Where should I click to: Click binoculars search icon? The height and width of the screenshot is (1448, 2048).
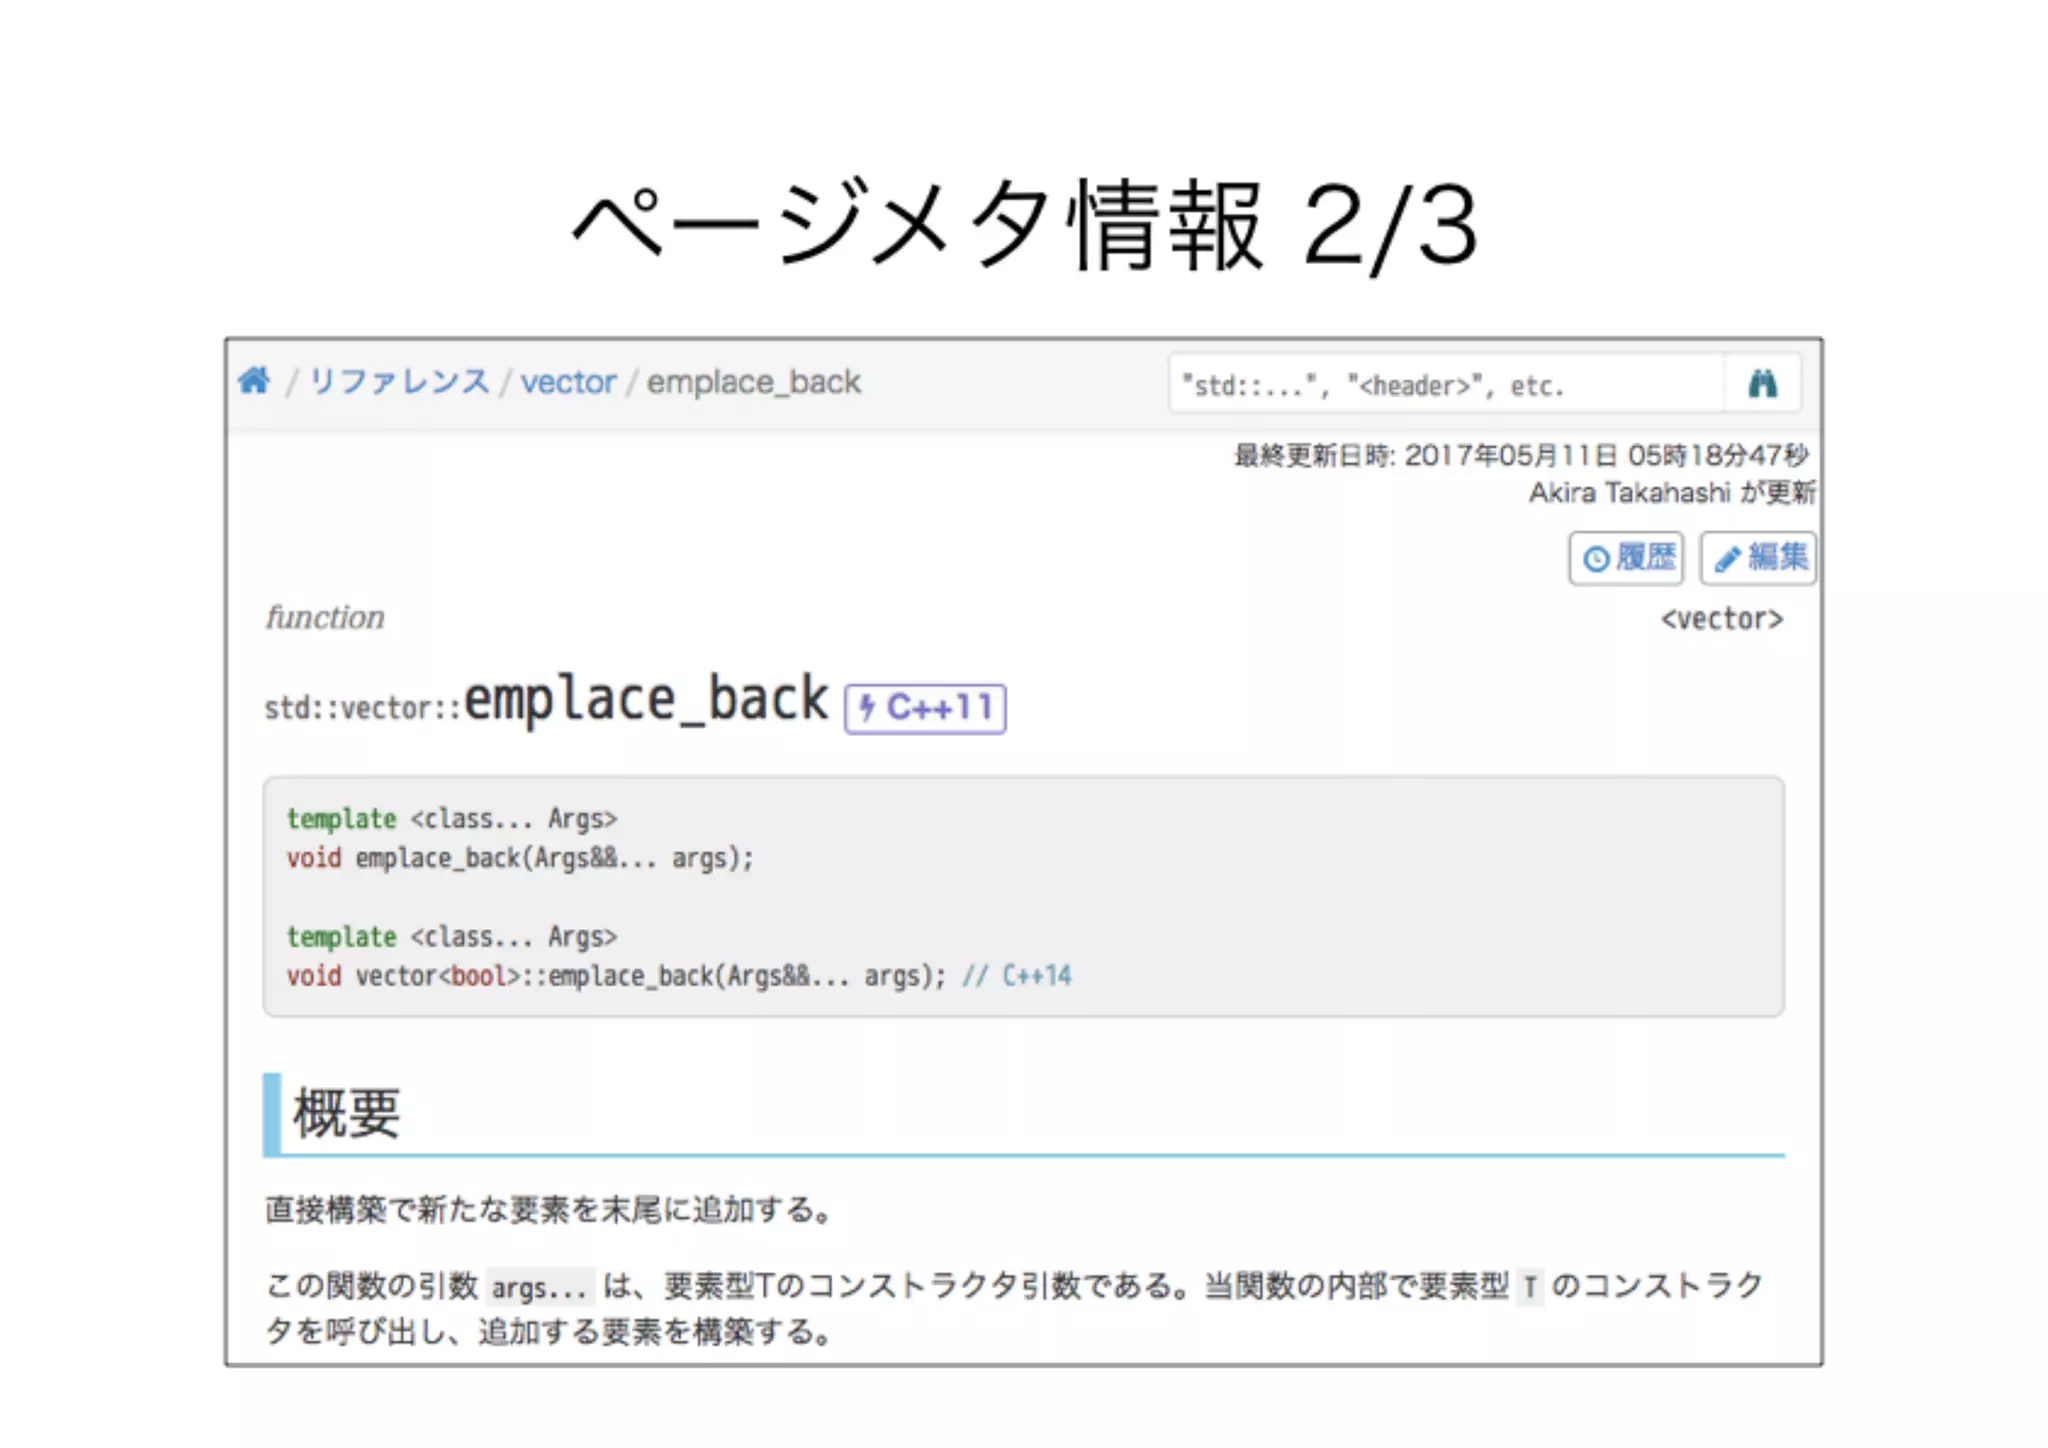click(x=1762, y=384)
